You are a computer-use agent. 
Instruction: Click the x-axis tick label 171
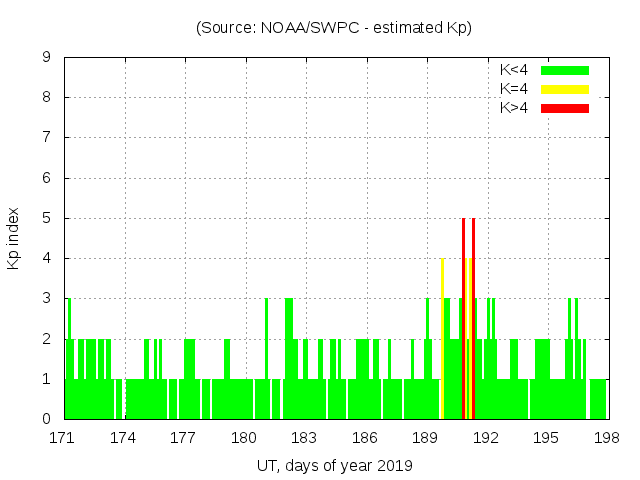[63, 438]
